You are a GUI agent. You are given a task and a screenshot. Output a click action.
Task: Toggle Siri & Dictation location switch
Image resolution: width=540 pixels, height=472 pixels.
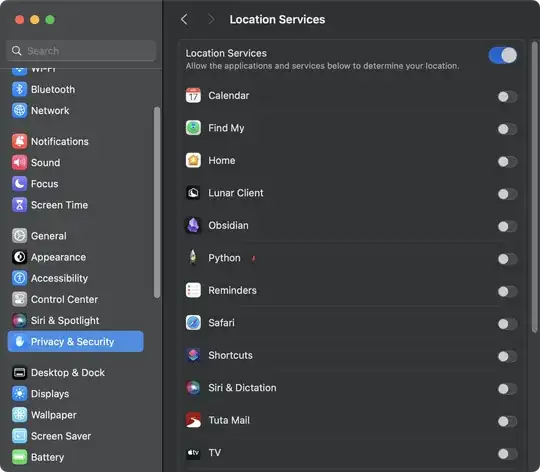coord(507,389)
